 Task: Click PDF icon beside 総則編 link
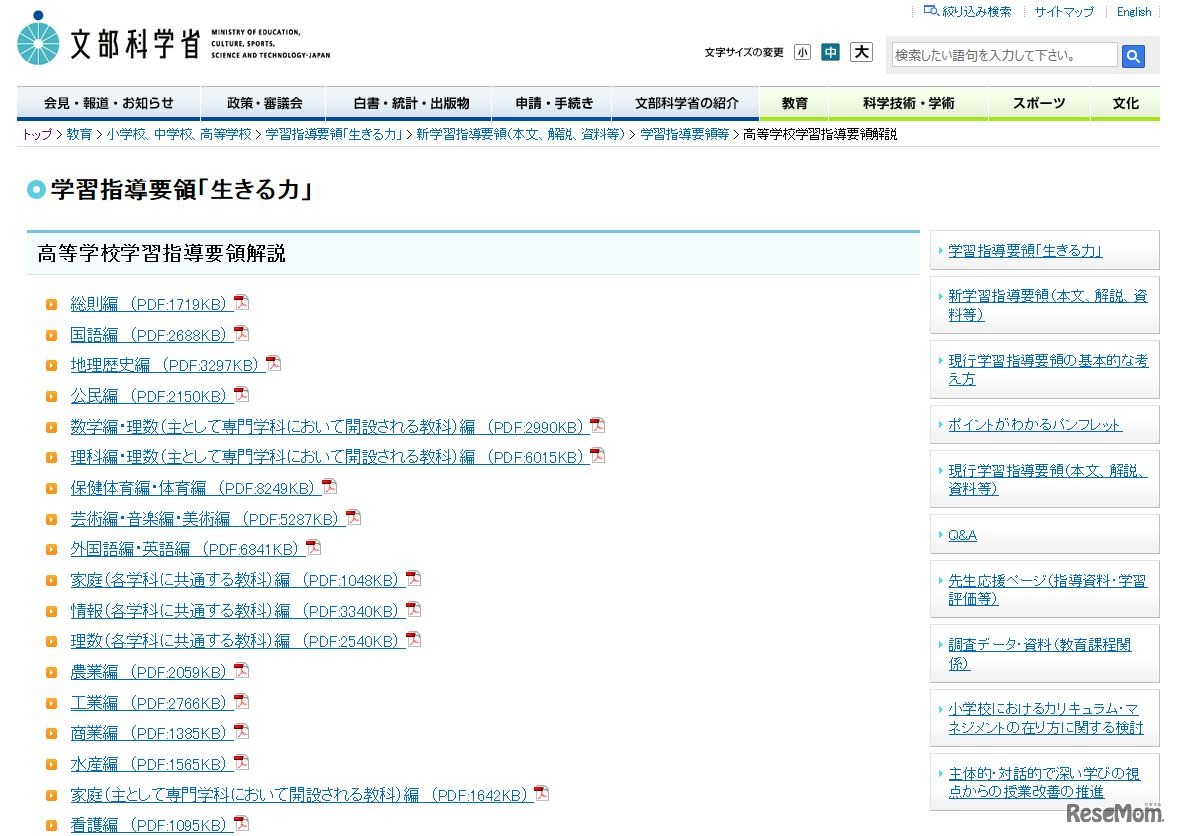click(x=241, y=303)
